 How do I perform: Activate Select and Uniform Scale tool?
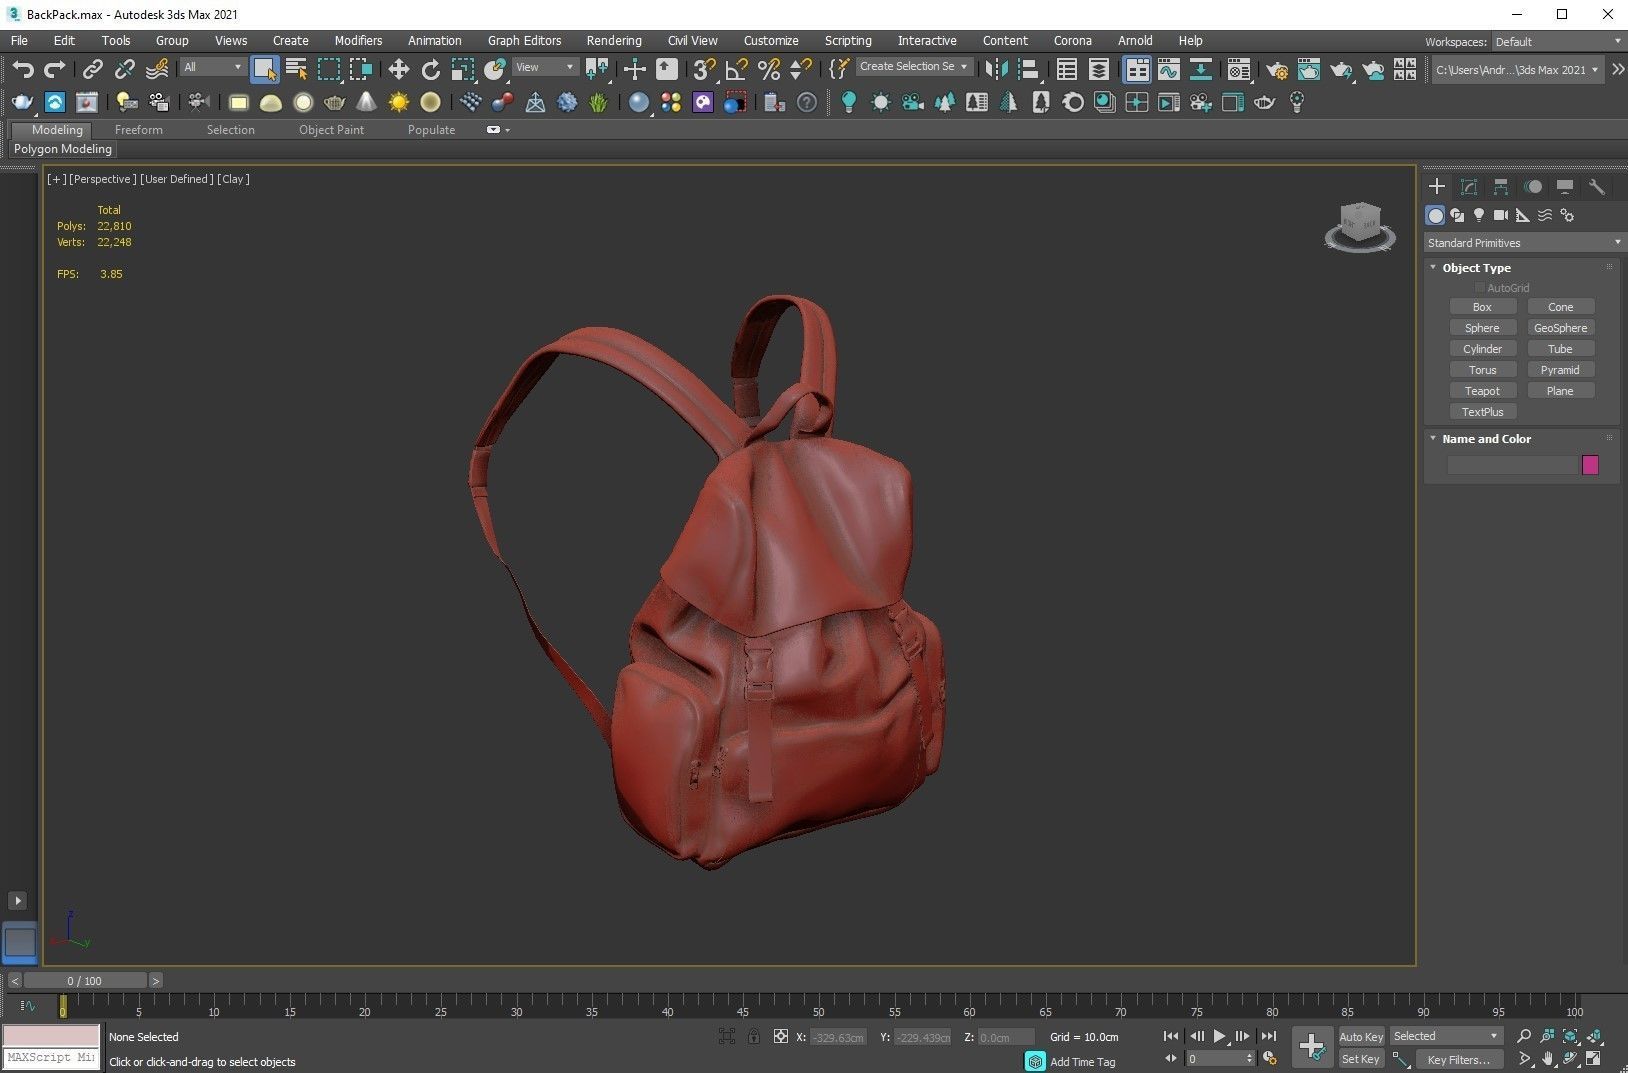click(463, 69)
